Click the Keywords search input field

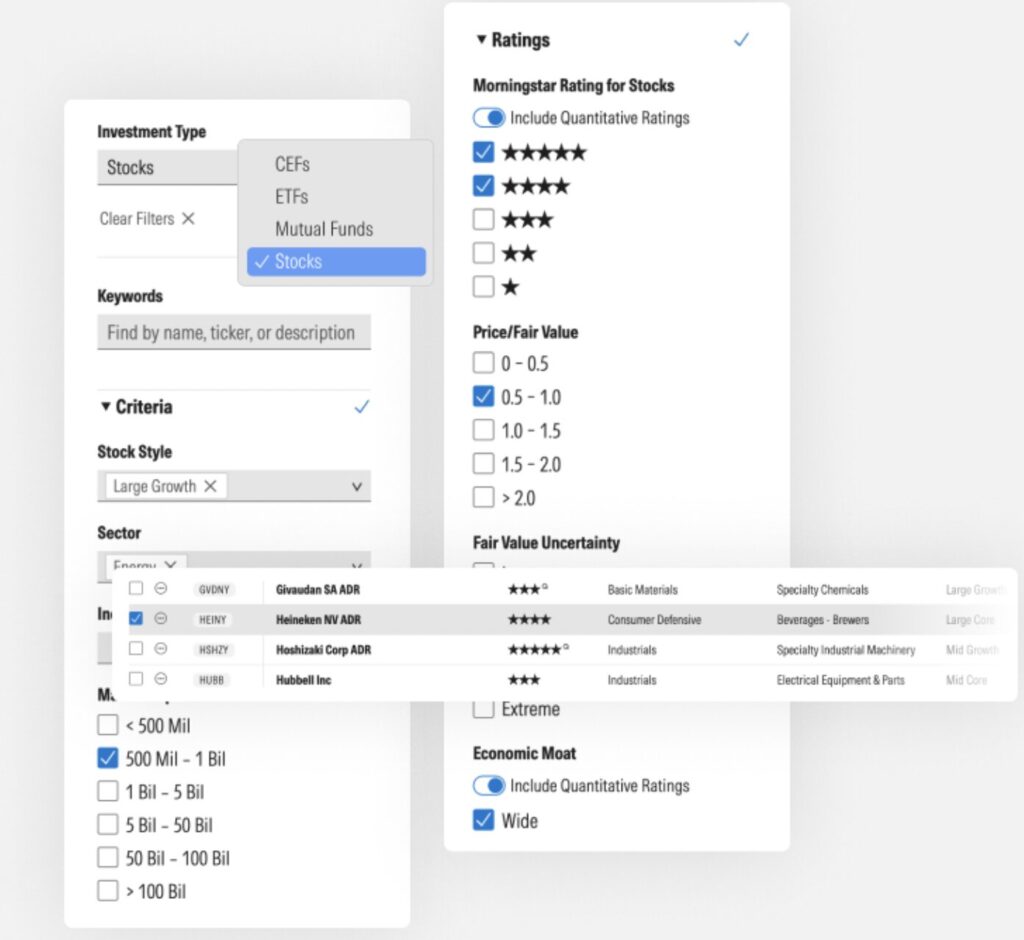pyautogui.click(x=234, y=333)
